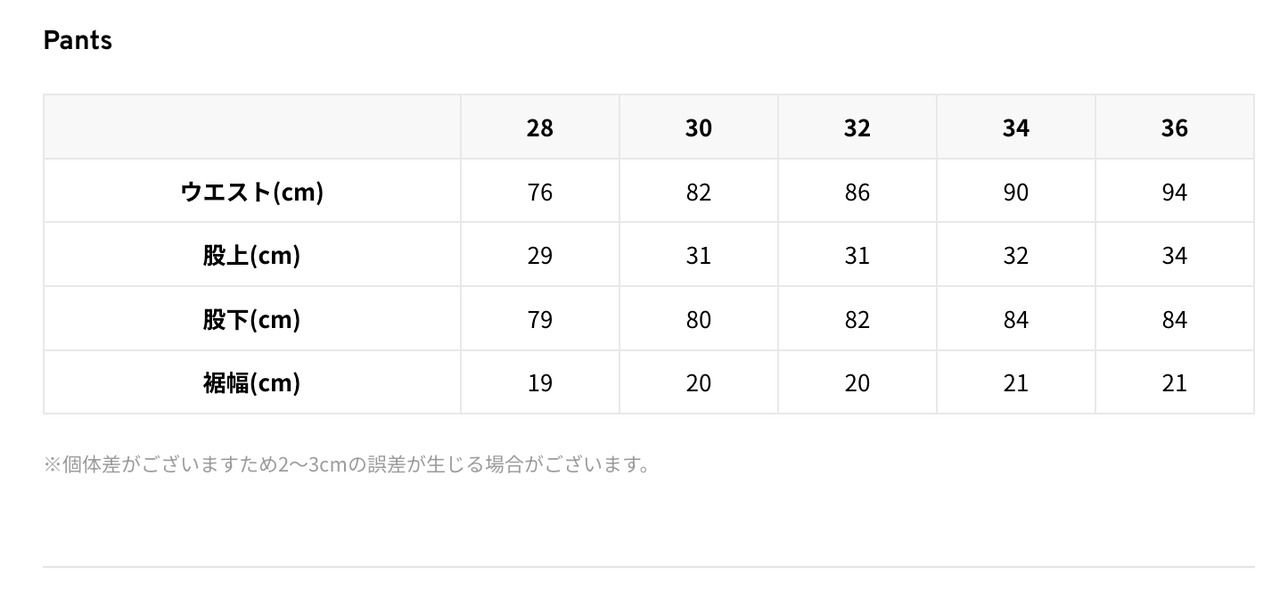Screen dimensions: 1280x599
Task: Click the Pants heading
Action: coord(78,41)
